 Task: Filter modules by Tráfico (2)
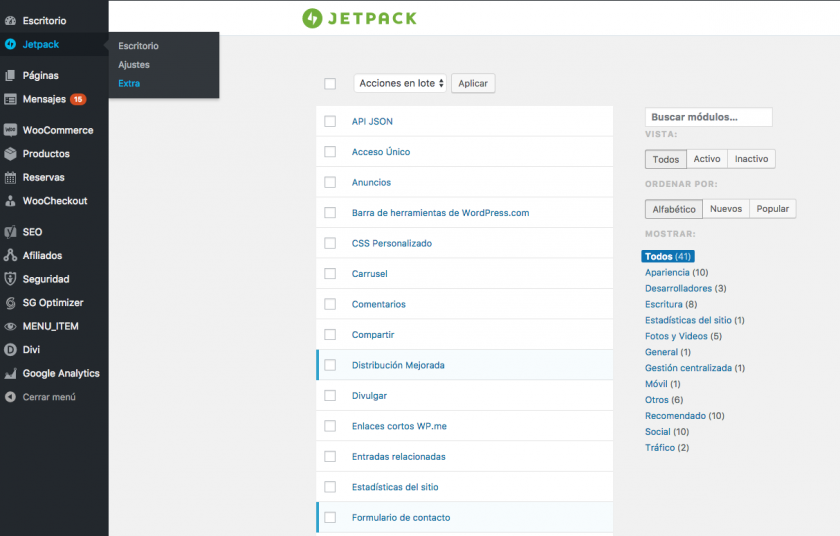coord(666,448)
